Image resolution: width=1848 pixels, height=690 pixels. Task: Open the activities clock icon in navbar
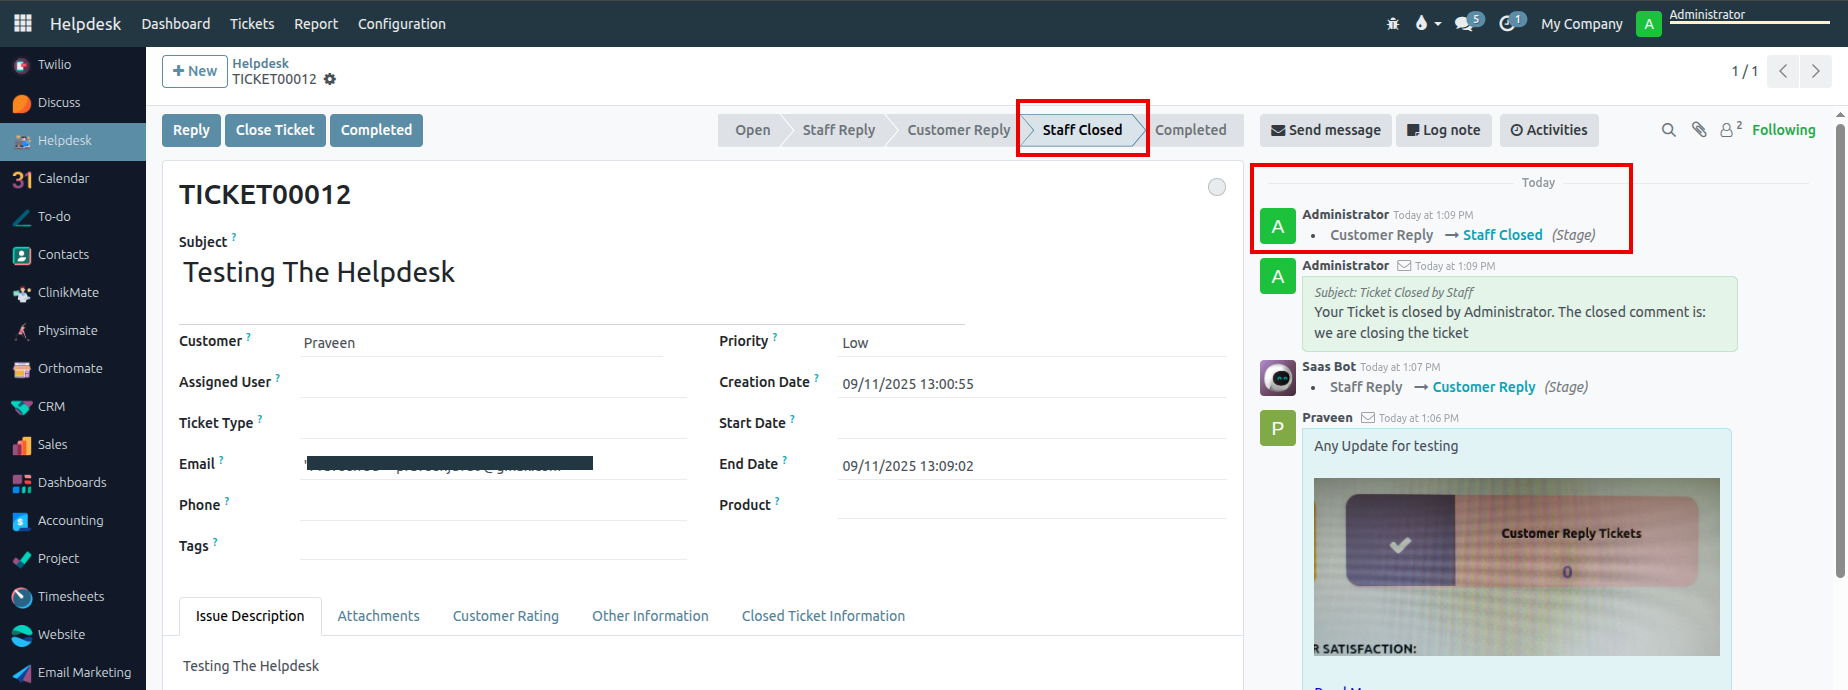pyautogui.click(x=1509, y=23)
